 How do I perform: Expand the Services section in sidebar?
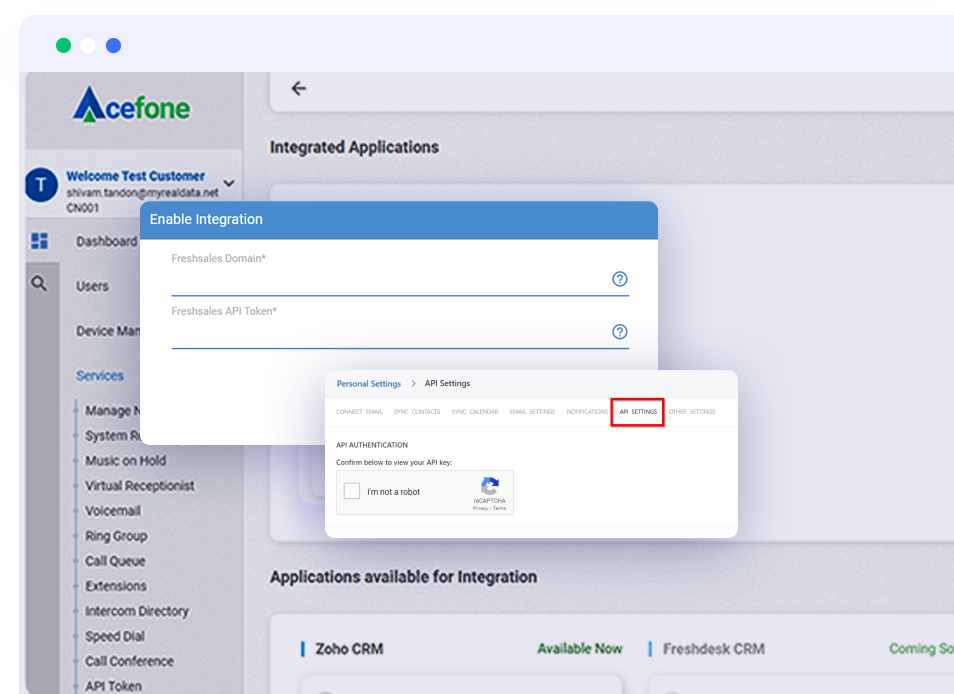coord(100,376)
